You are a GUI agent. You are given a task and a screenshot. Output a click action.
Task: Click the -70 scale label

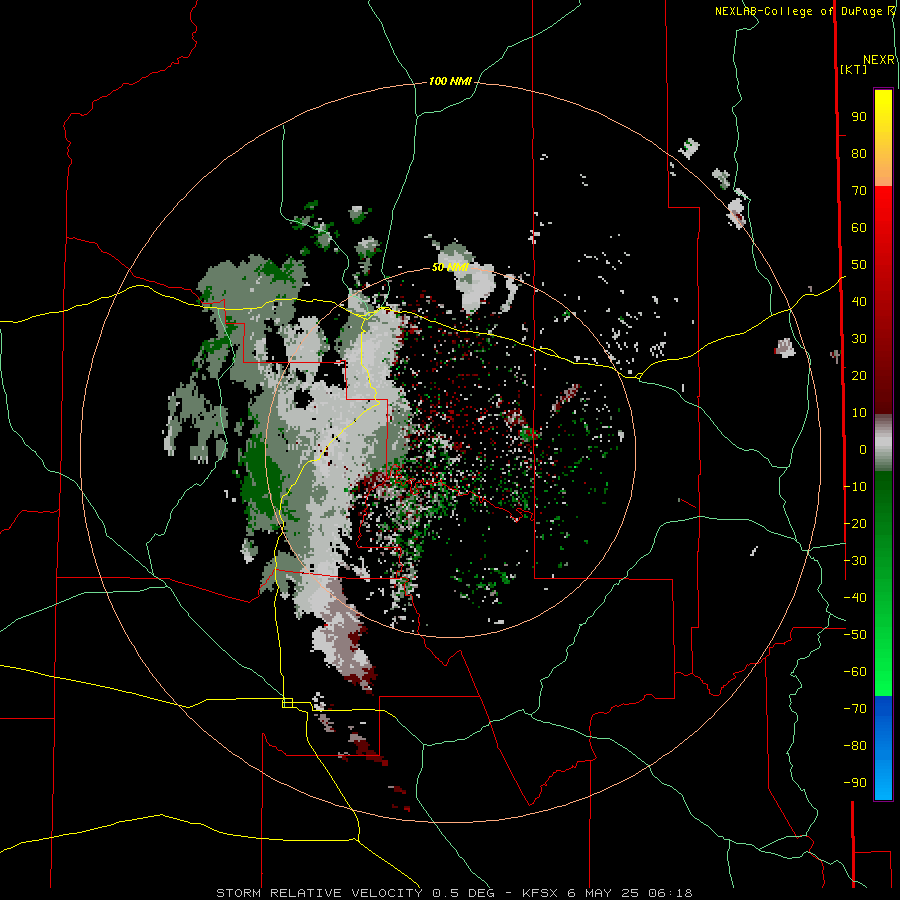(x=855, y=709)
